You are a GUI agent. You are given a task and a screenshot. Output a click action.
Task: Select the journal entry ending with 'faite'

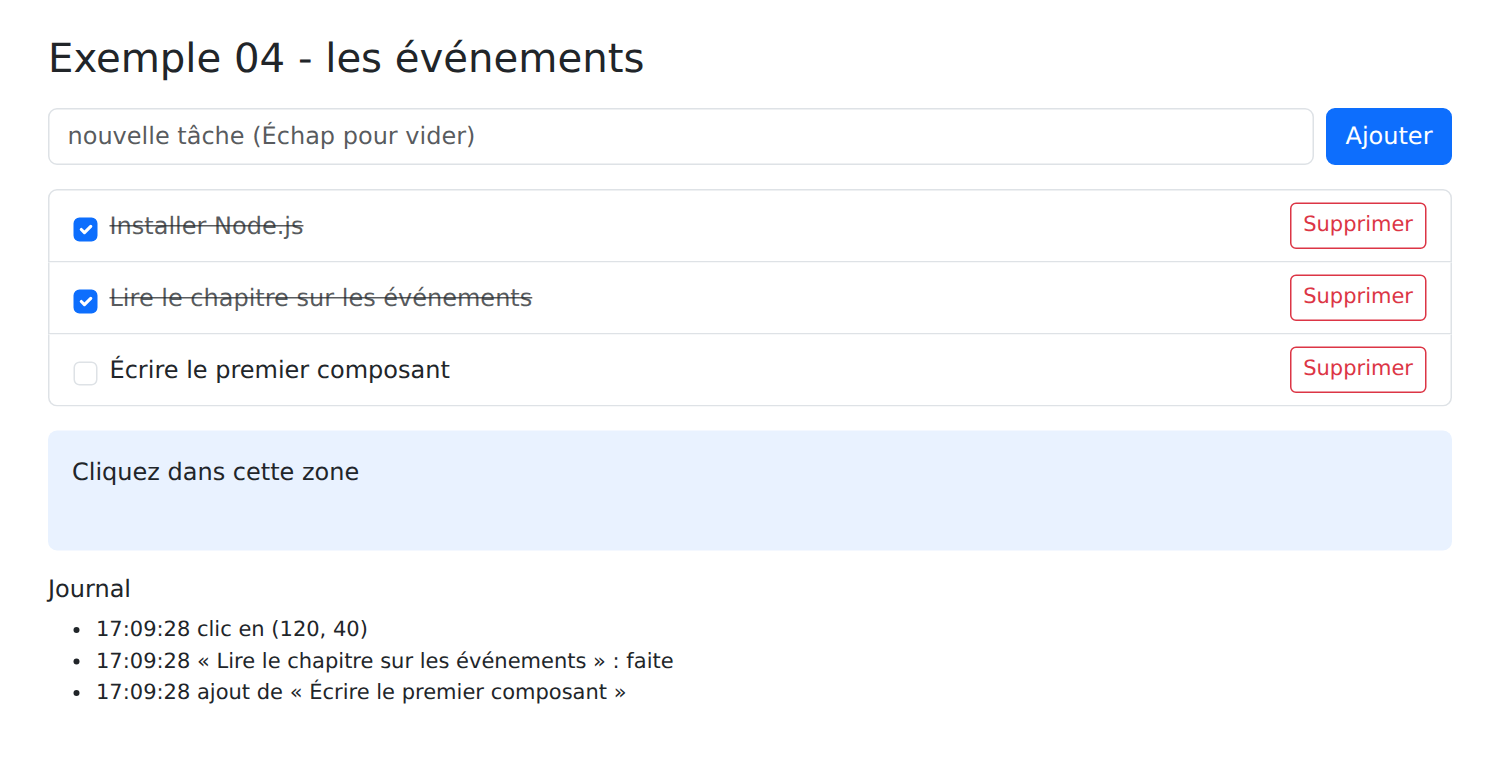coord(385,661)
